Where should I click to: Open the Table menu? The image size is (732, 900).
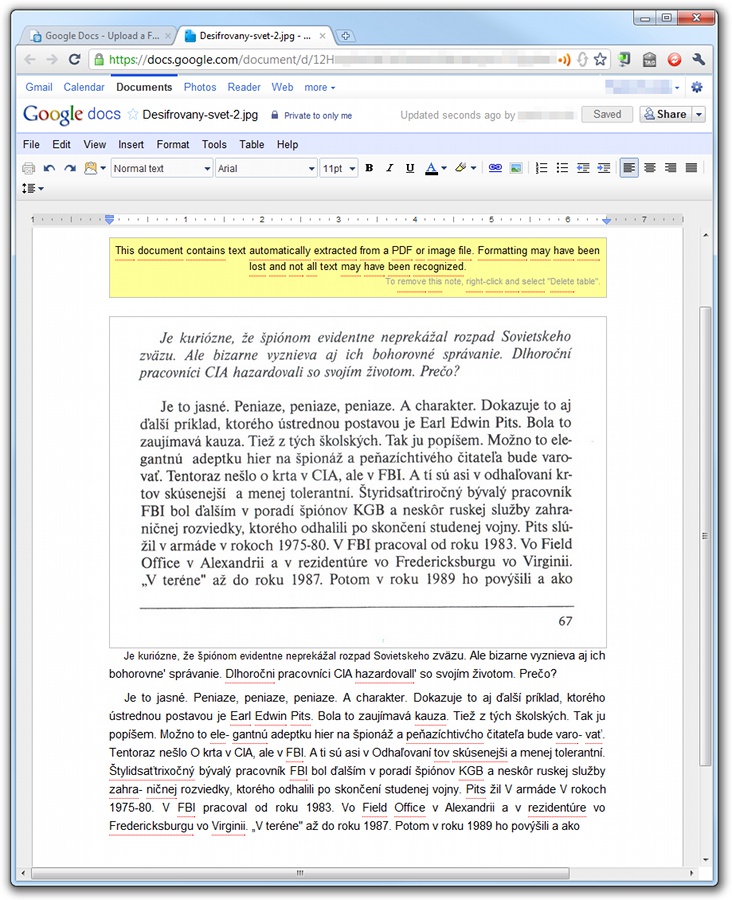pos(251,144)
